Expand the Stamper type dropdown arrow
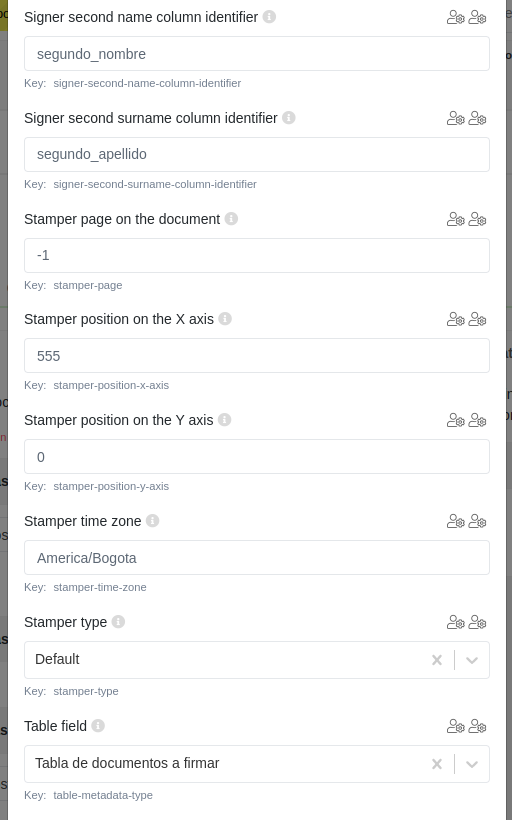 pyautogui.click(x=472, y=660)
